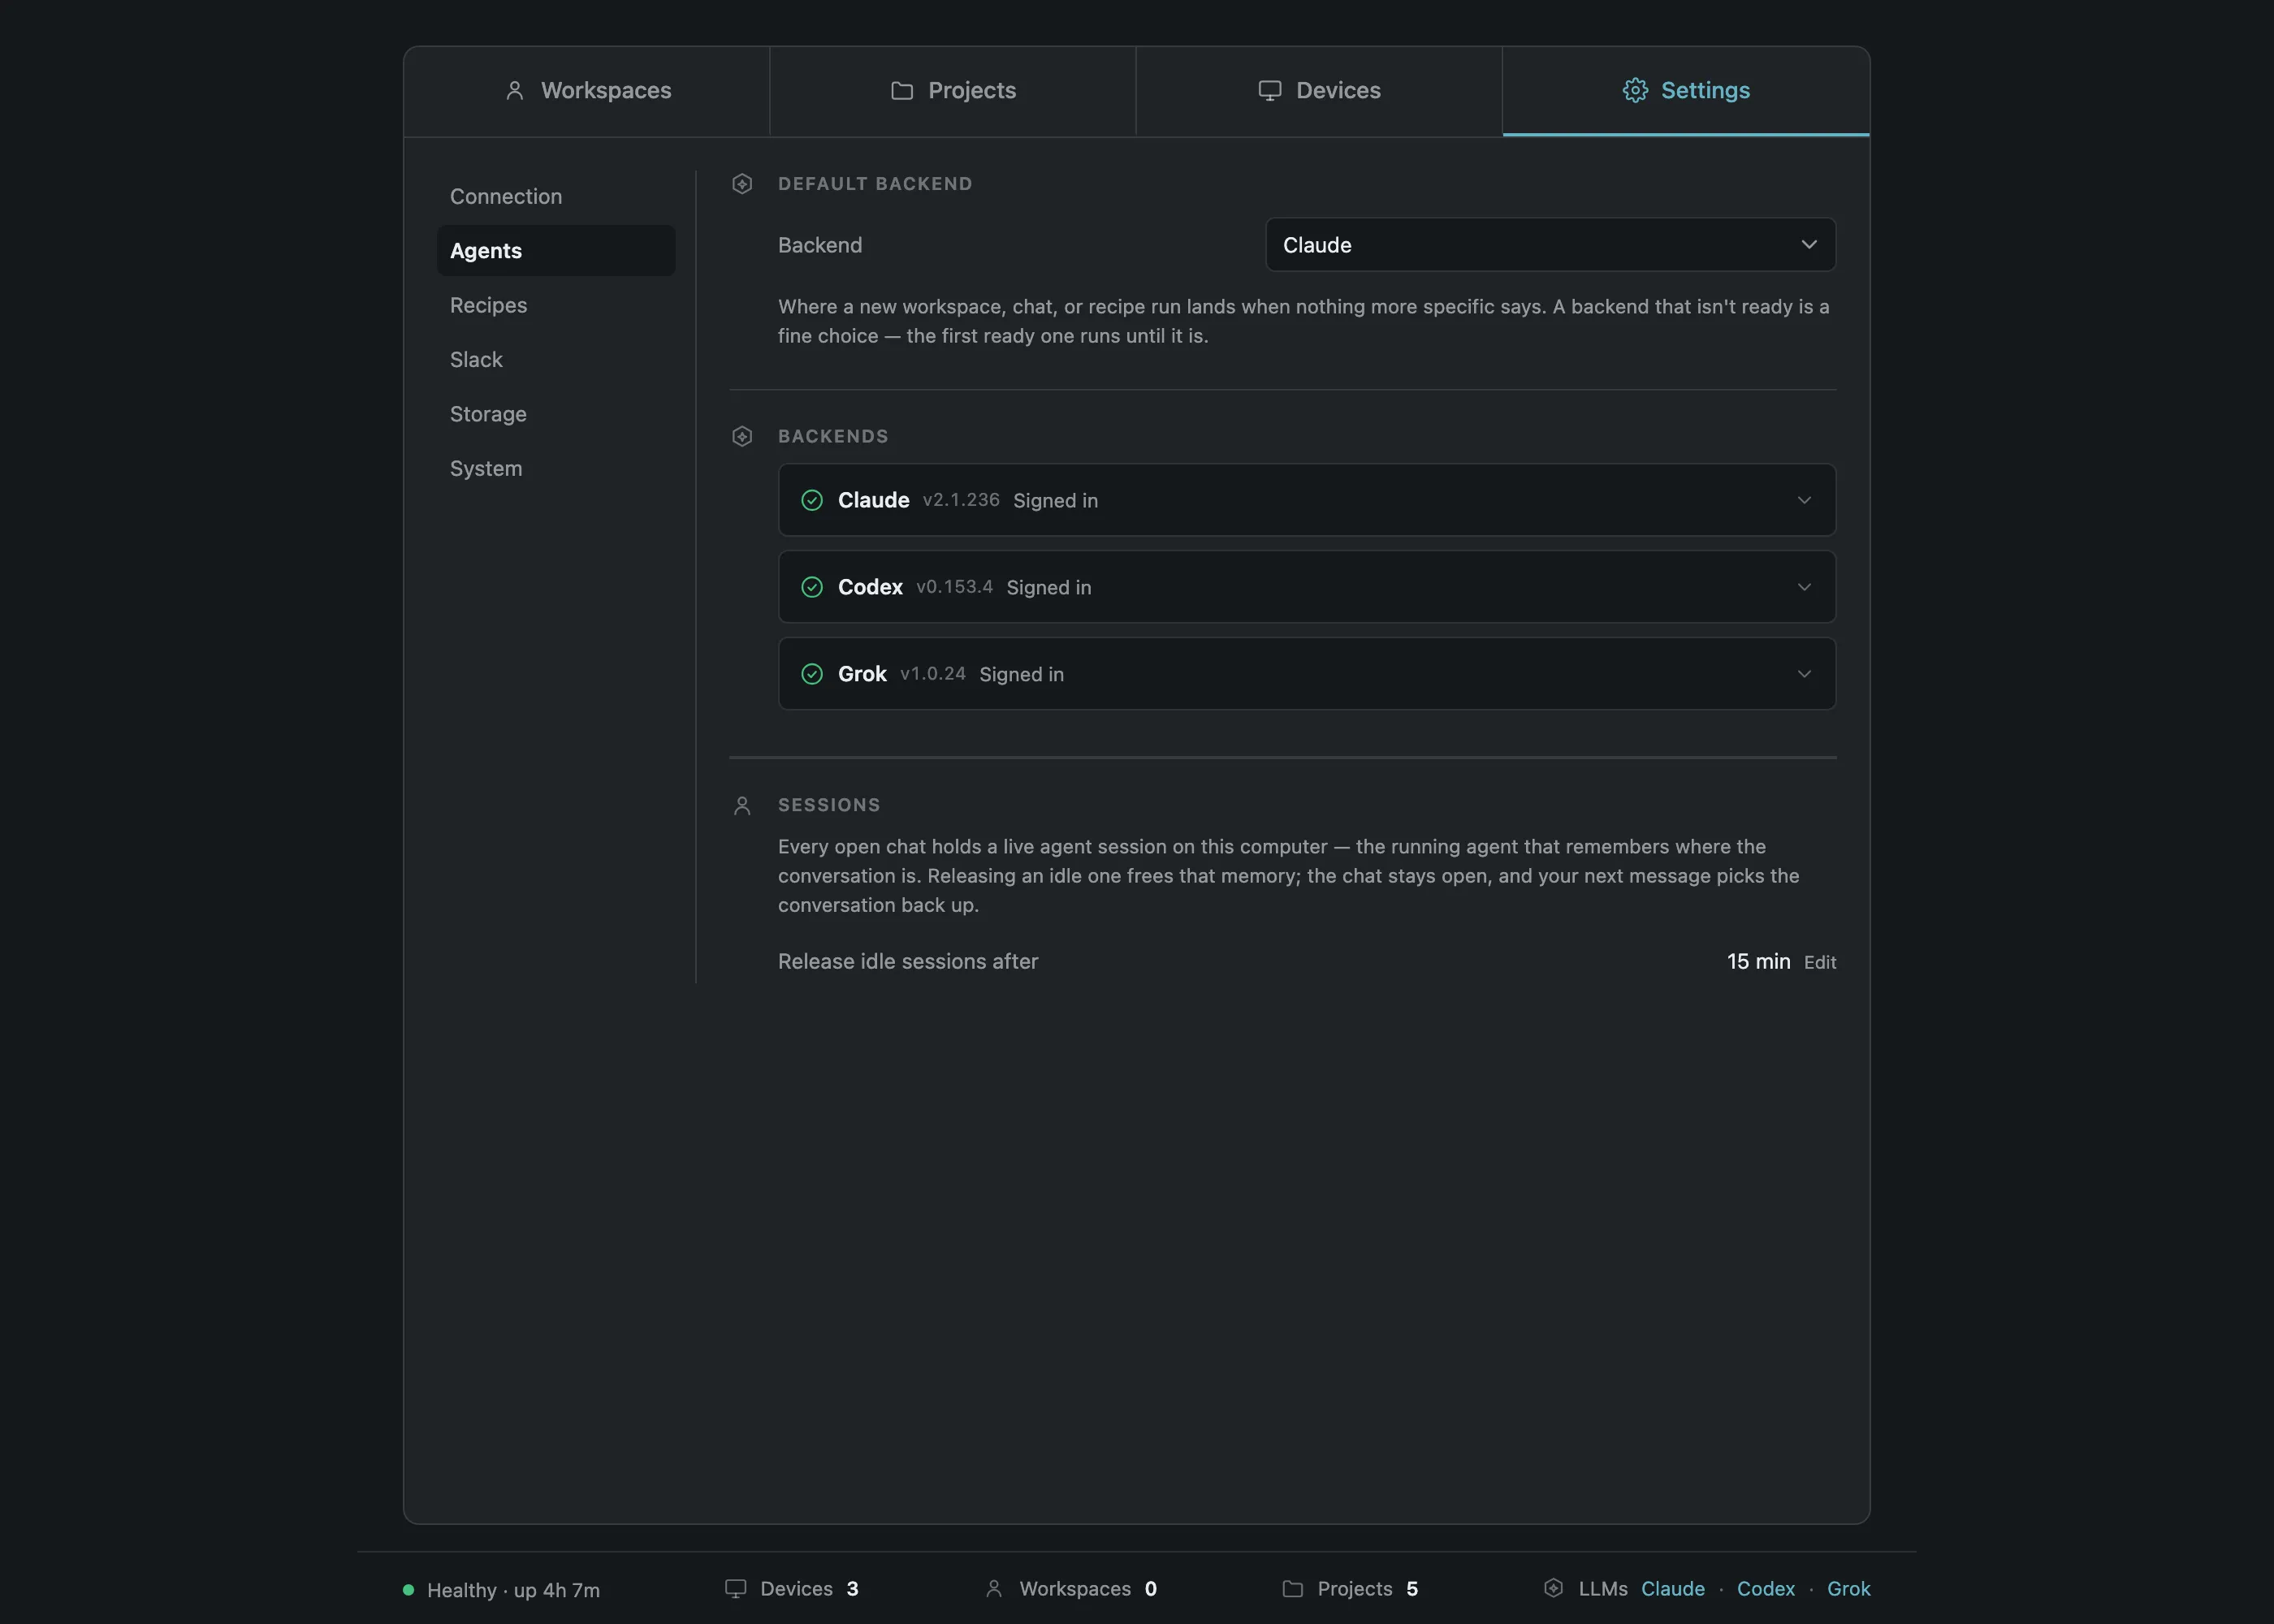This screenshot has height=1624, width=2274.
Task: Go to the Devices tab
Action: click(x=1319, y=91)
